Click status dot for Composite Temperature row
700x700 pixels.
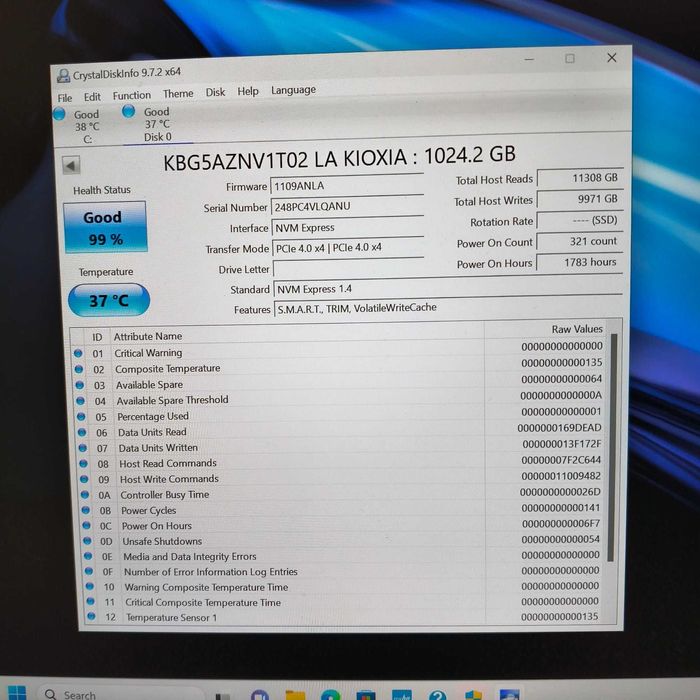(79, 369)
